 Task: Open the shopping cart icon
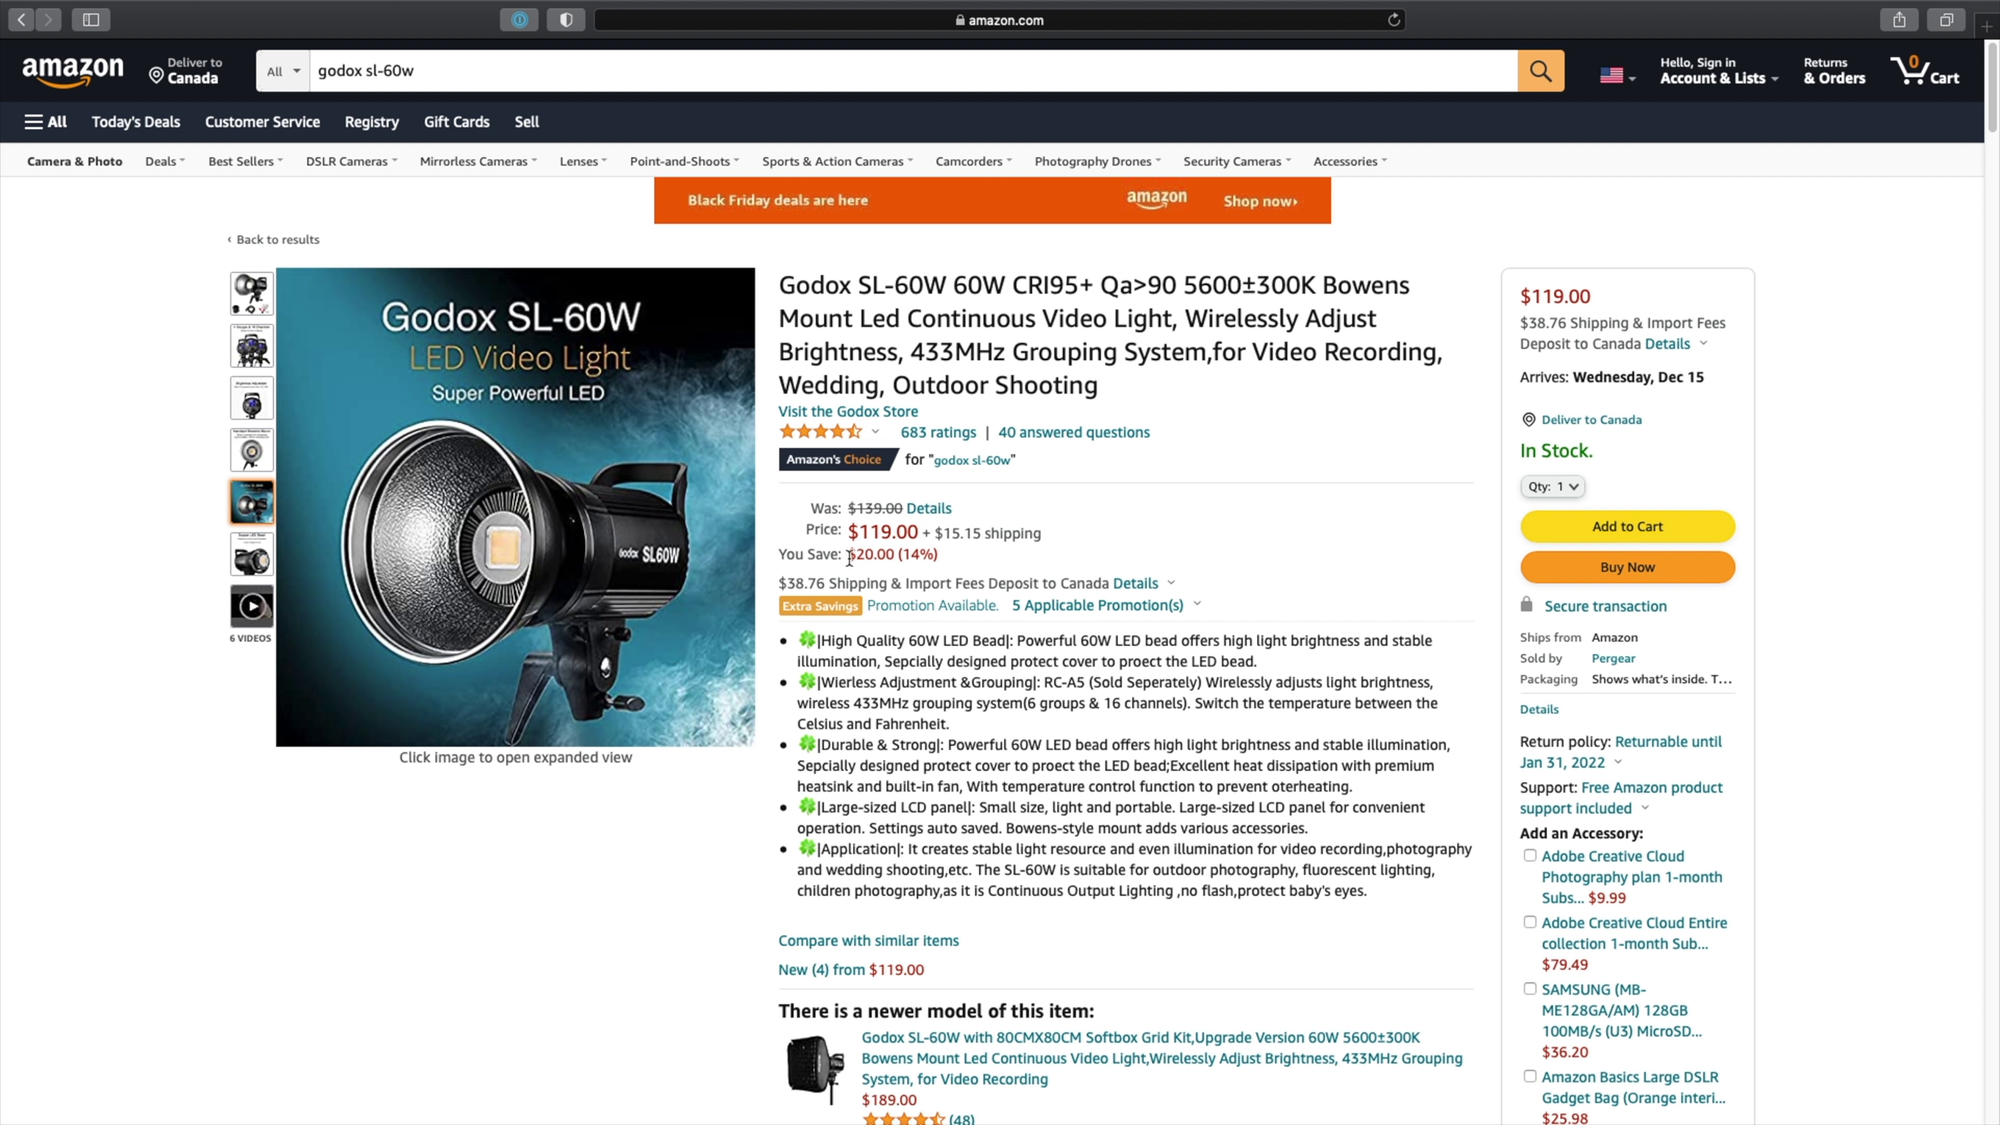tap(1925, 71)
